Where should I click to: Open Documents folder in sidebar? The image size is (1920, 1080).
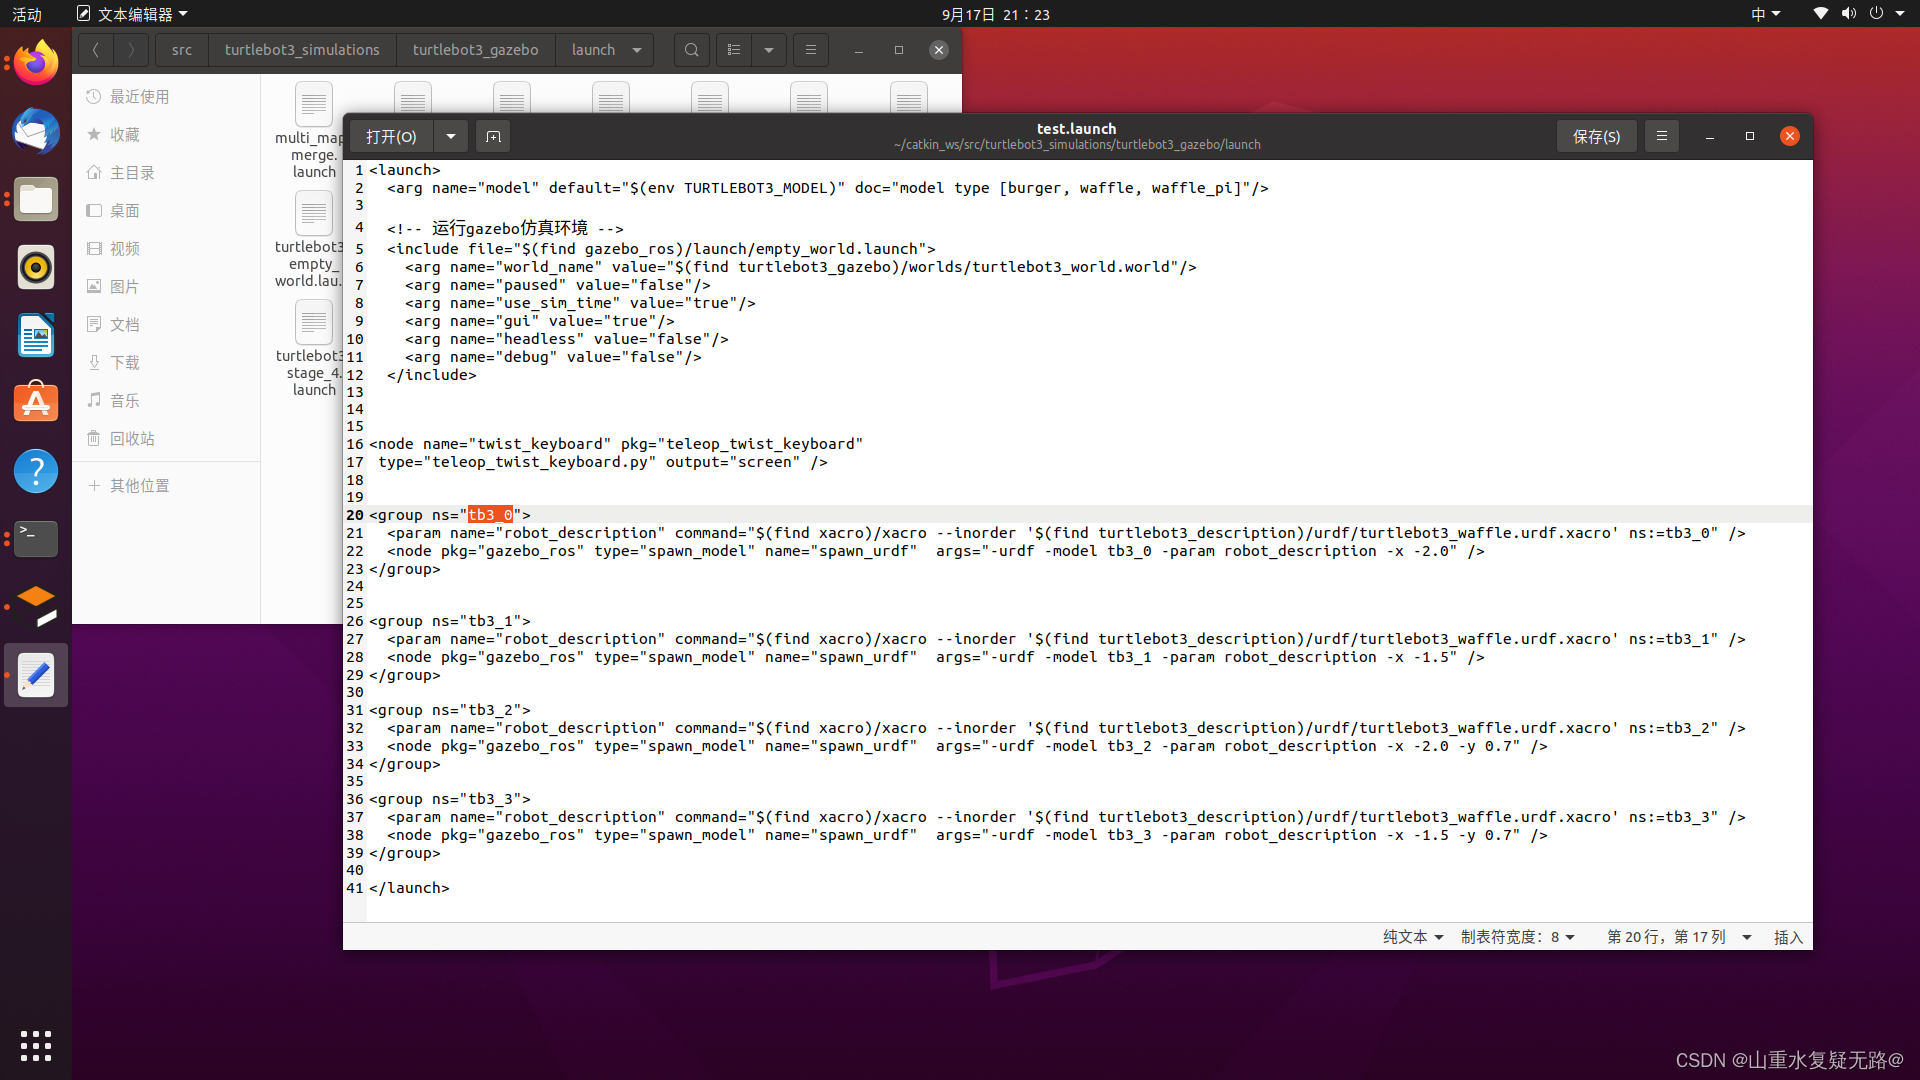point(166,325)
